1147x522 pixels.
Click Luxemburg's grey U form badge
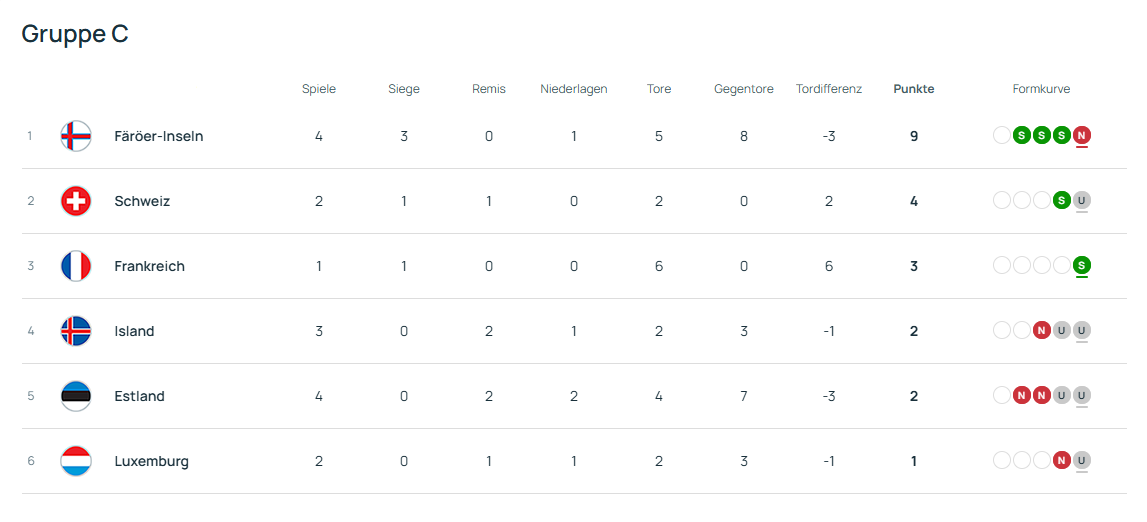point(1081,460)
